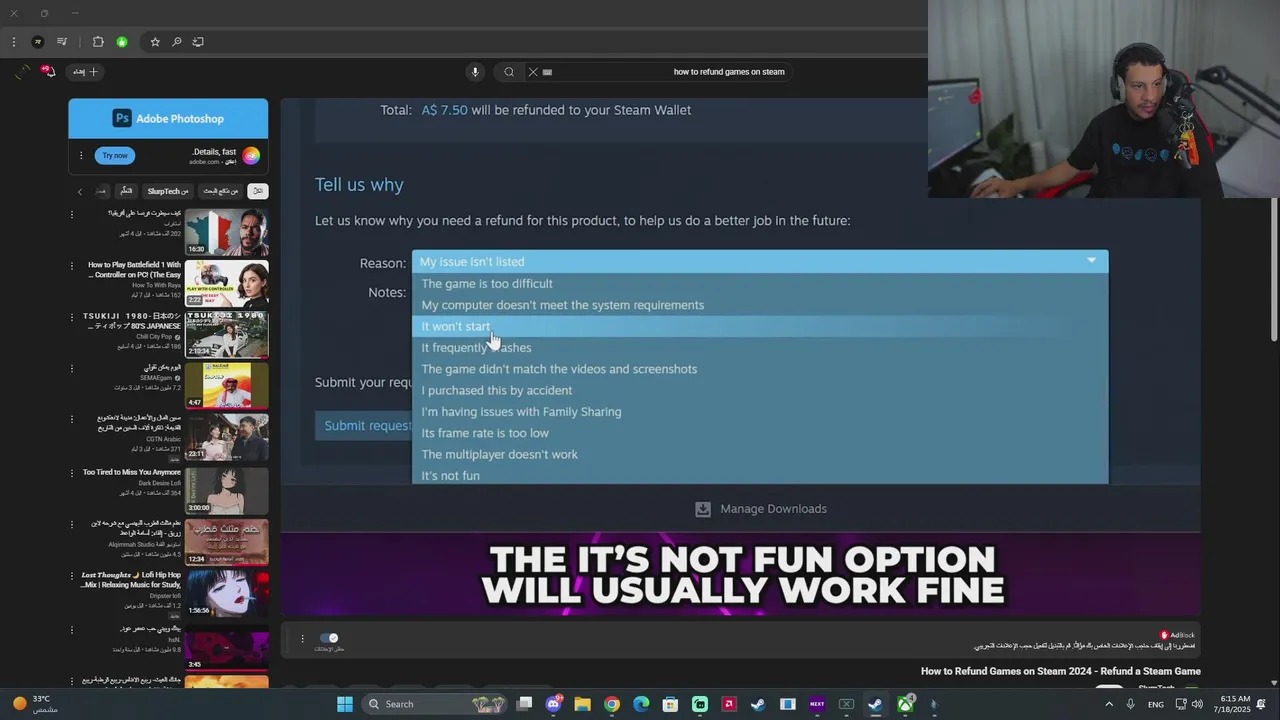Viewport: 1280px width, 720px height.
Task: Choose 'The multiplayer doesn't work'
Action: tap(760, 454)
